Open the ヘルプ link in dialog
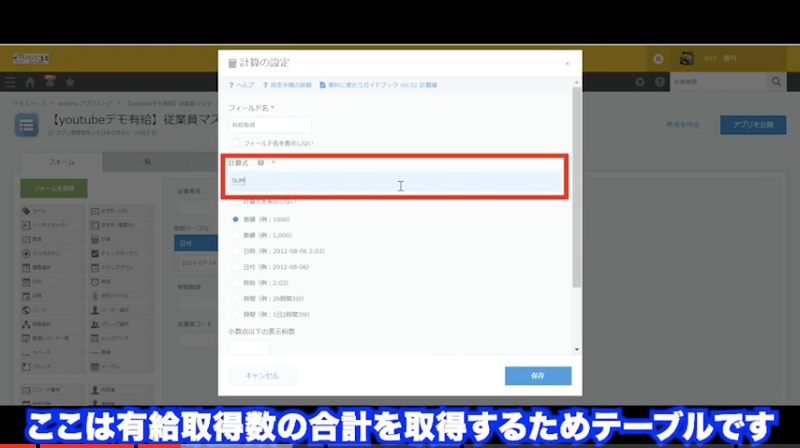 pyautogui.click(x=243, y=86)
